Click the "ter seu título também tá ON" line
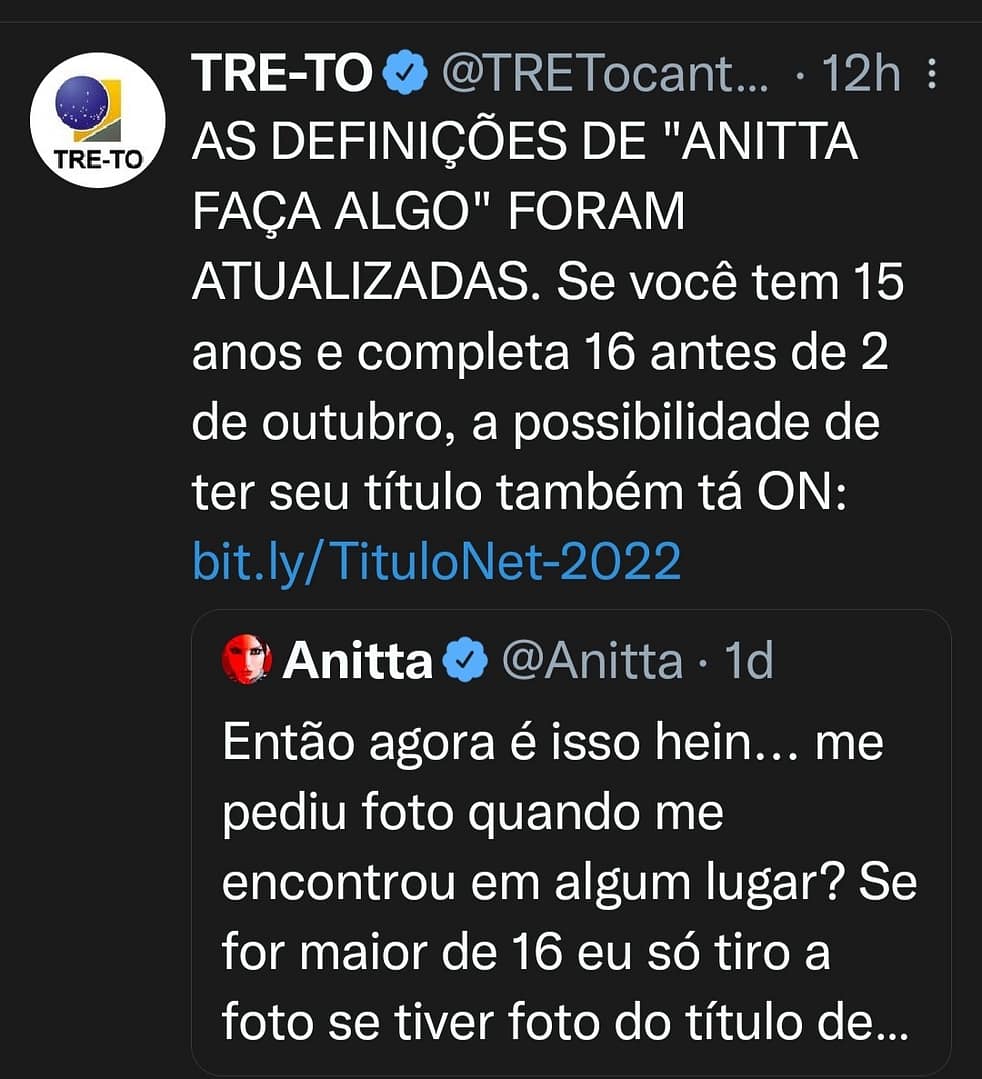Viewport: 982px width, 1079px height. (519, 493)
